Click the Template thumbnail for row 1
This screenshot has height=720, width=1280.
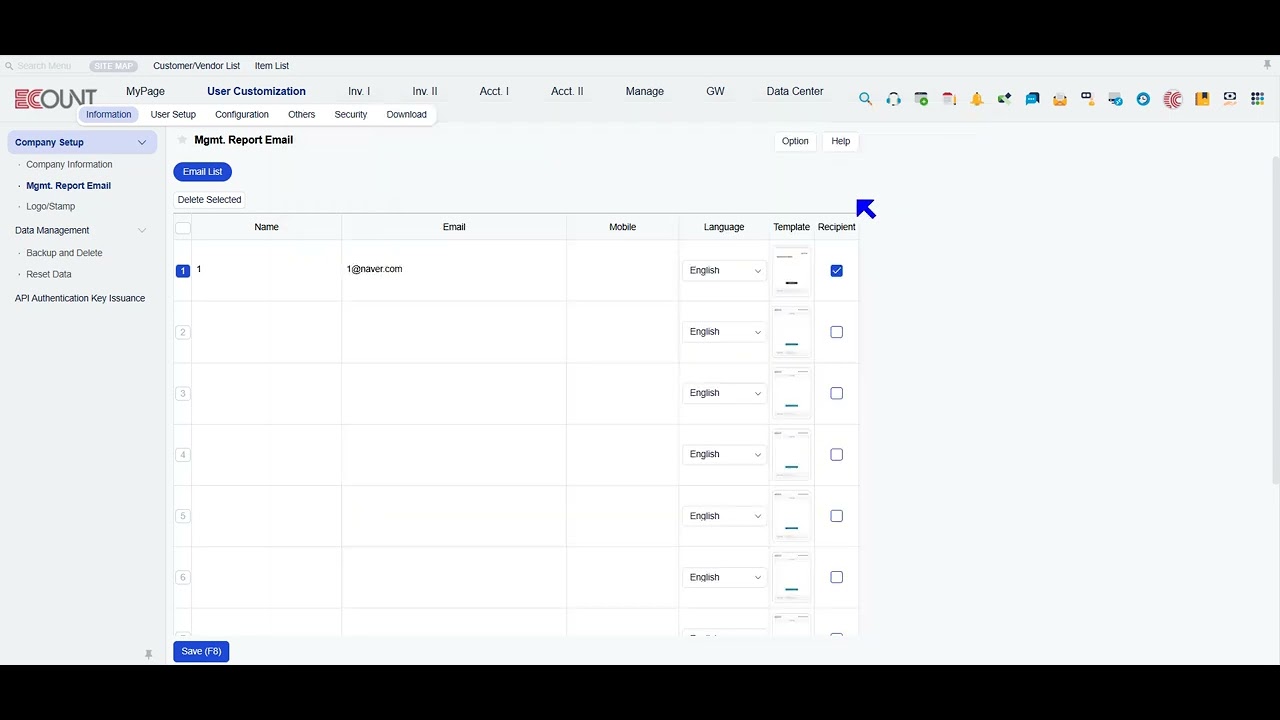tap(792, 271)
